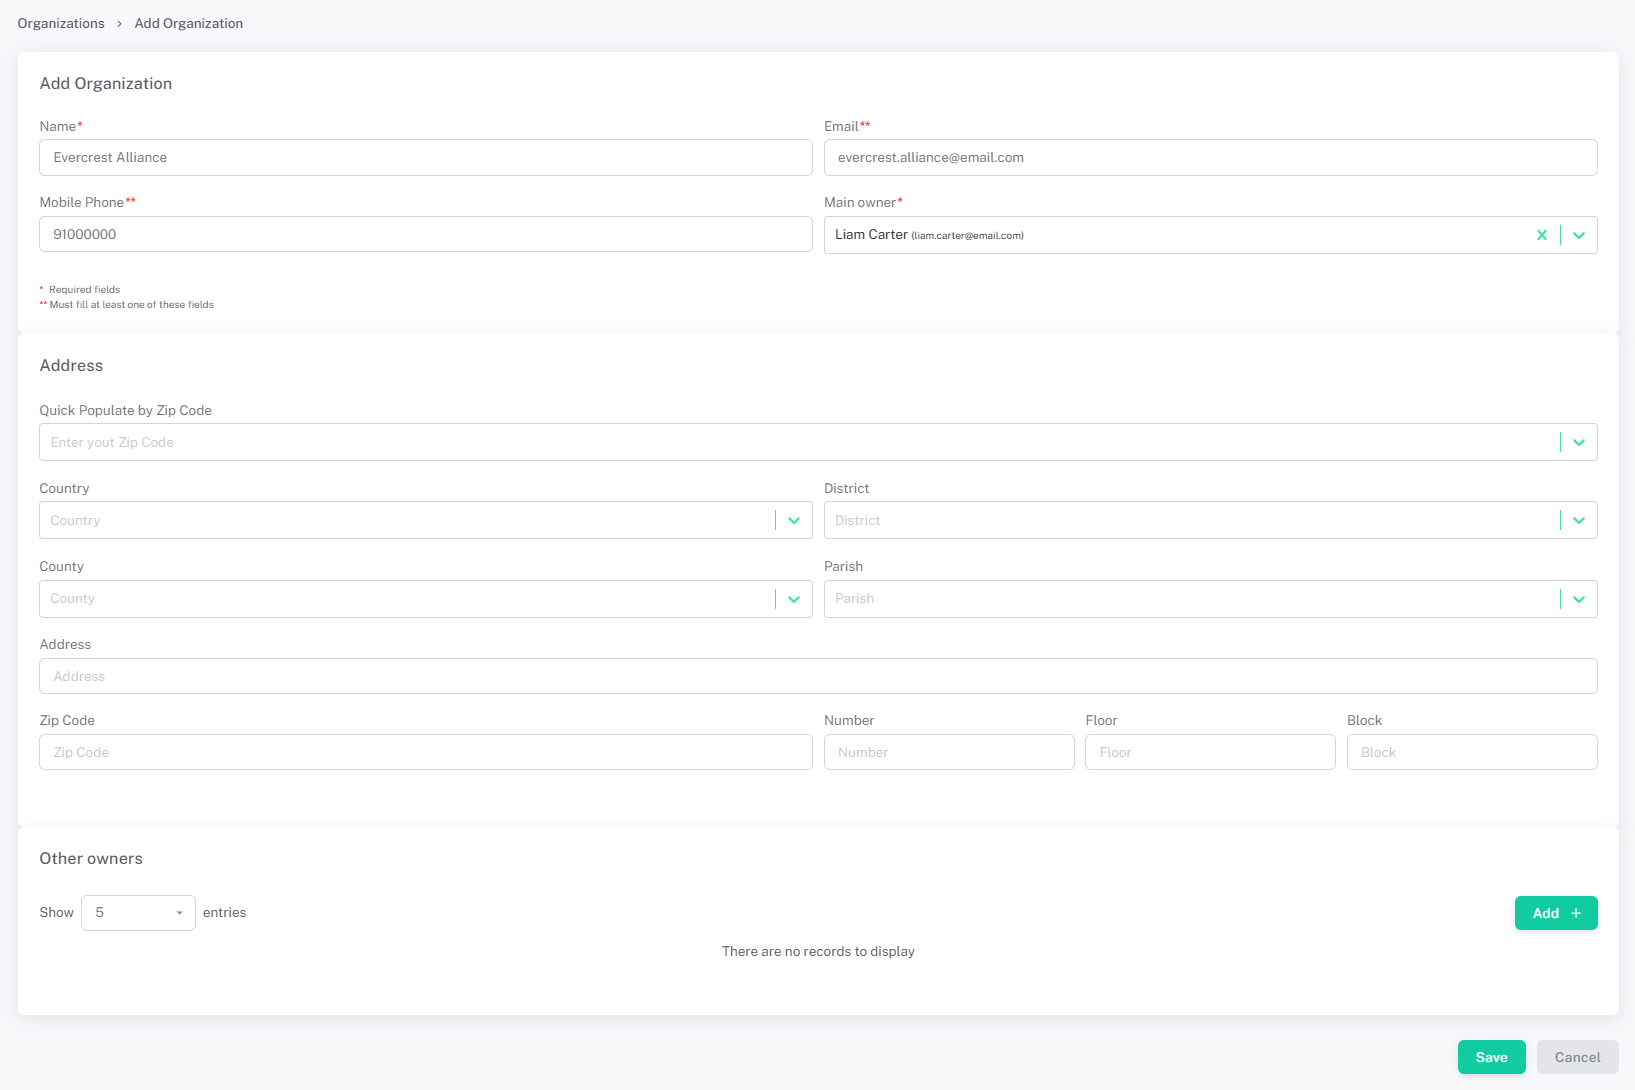Screen dimensions: 1635x1090
Task: Click the Address text input
Action: pos(818,676)
